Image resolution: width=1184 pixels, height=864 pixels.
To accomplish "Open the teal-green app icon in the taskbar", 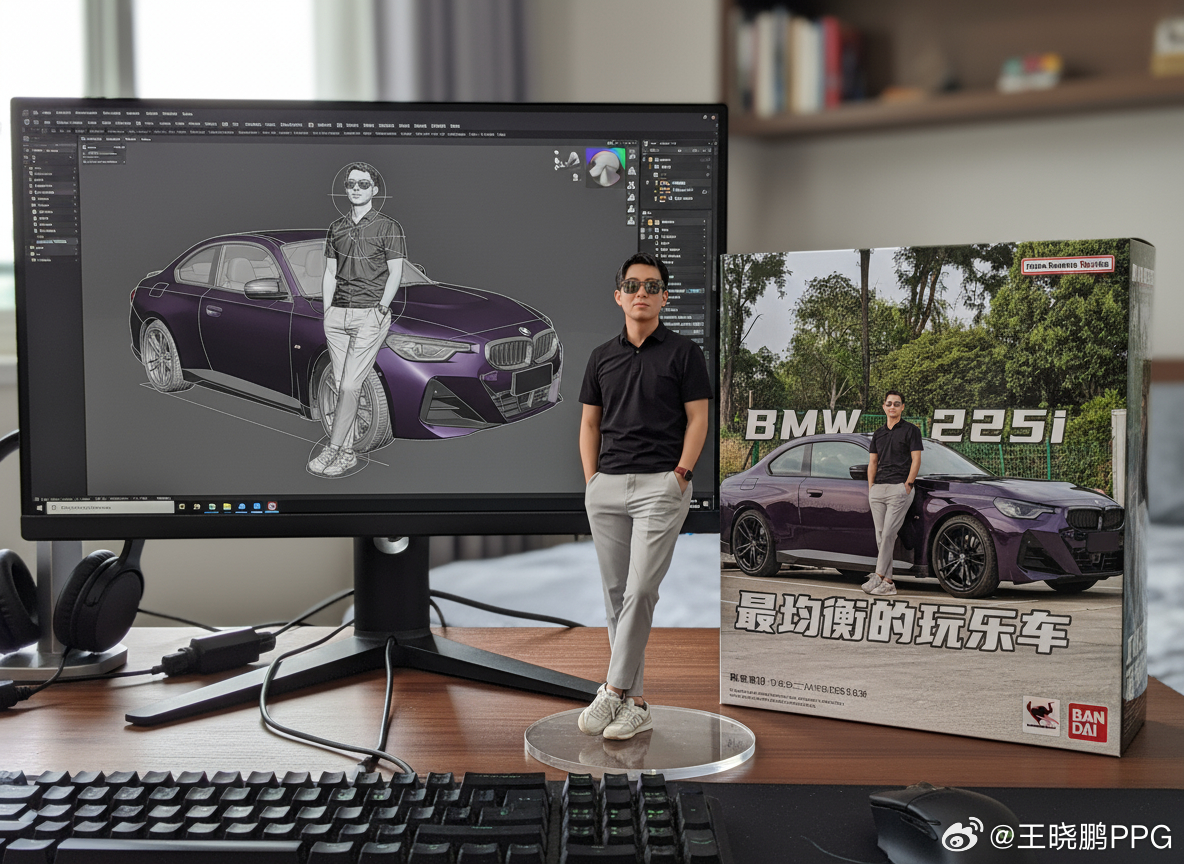I will (212, 507).
